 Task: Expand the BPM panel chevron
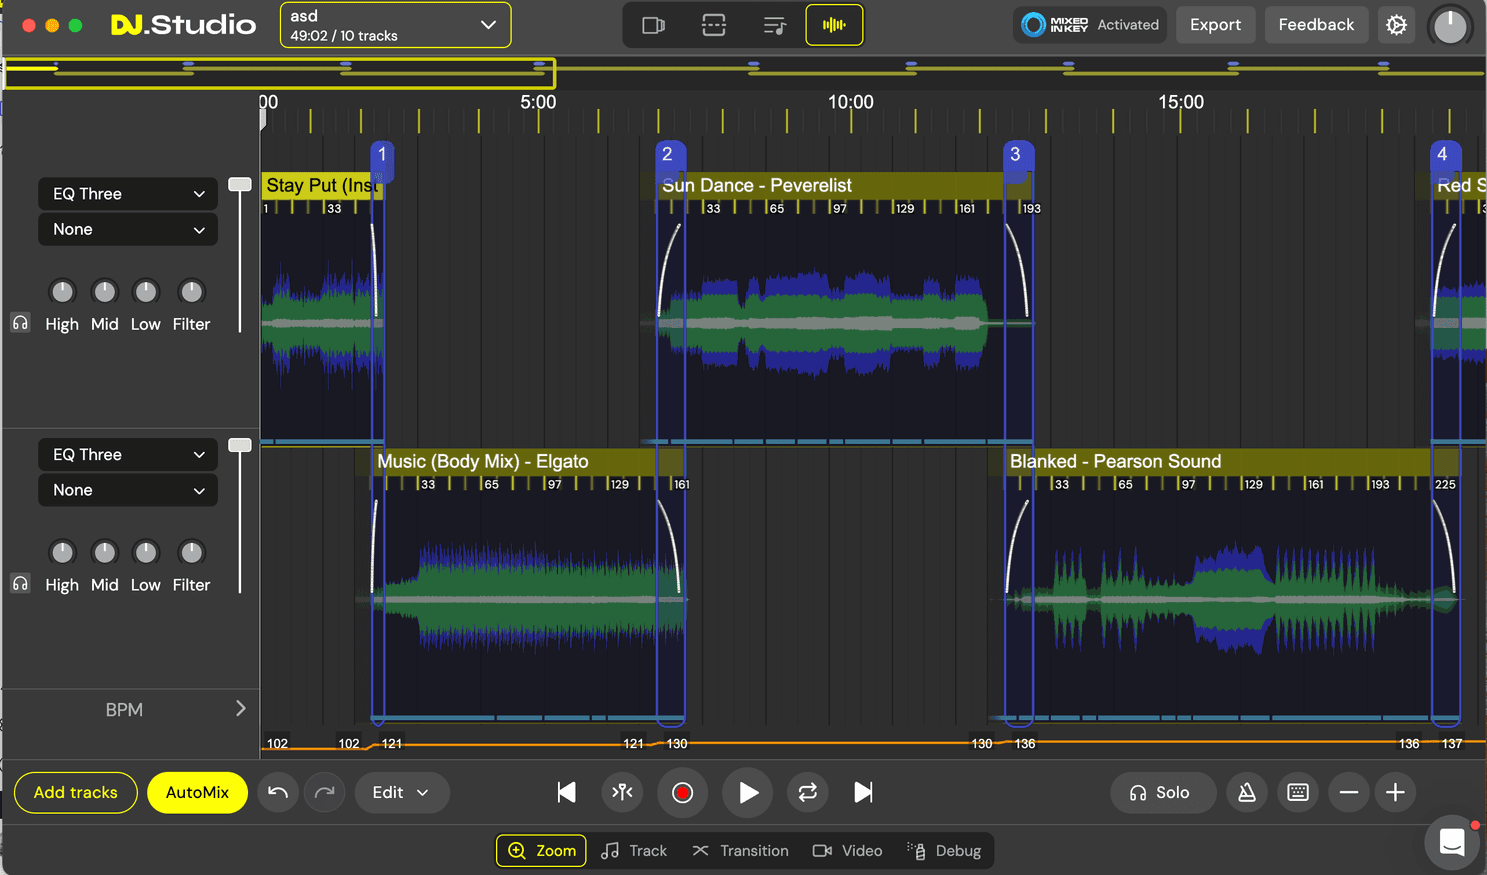[240, 708]
